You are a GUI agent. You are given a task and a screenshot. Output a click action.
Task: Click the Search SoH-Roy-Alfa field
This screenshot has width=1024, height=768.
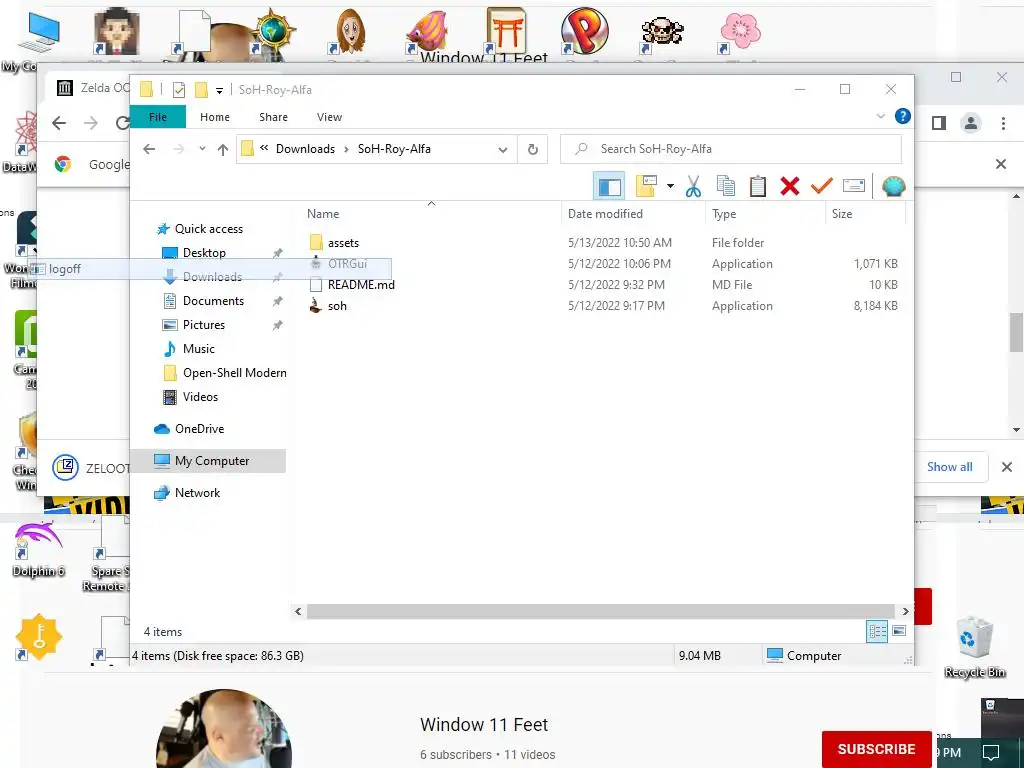pos(731,149)
